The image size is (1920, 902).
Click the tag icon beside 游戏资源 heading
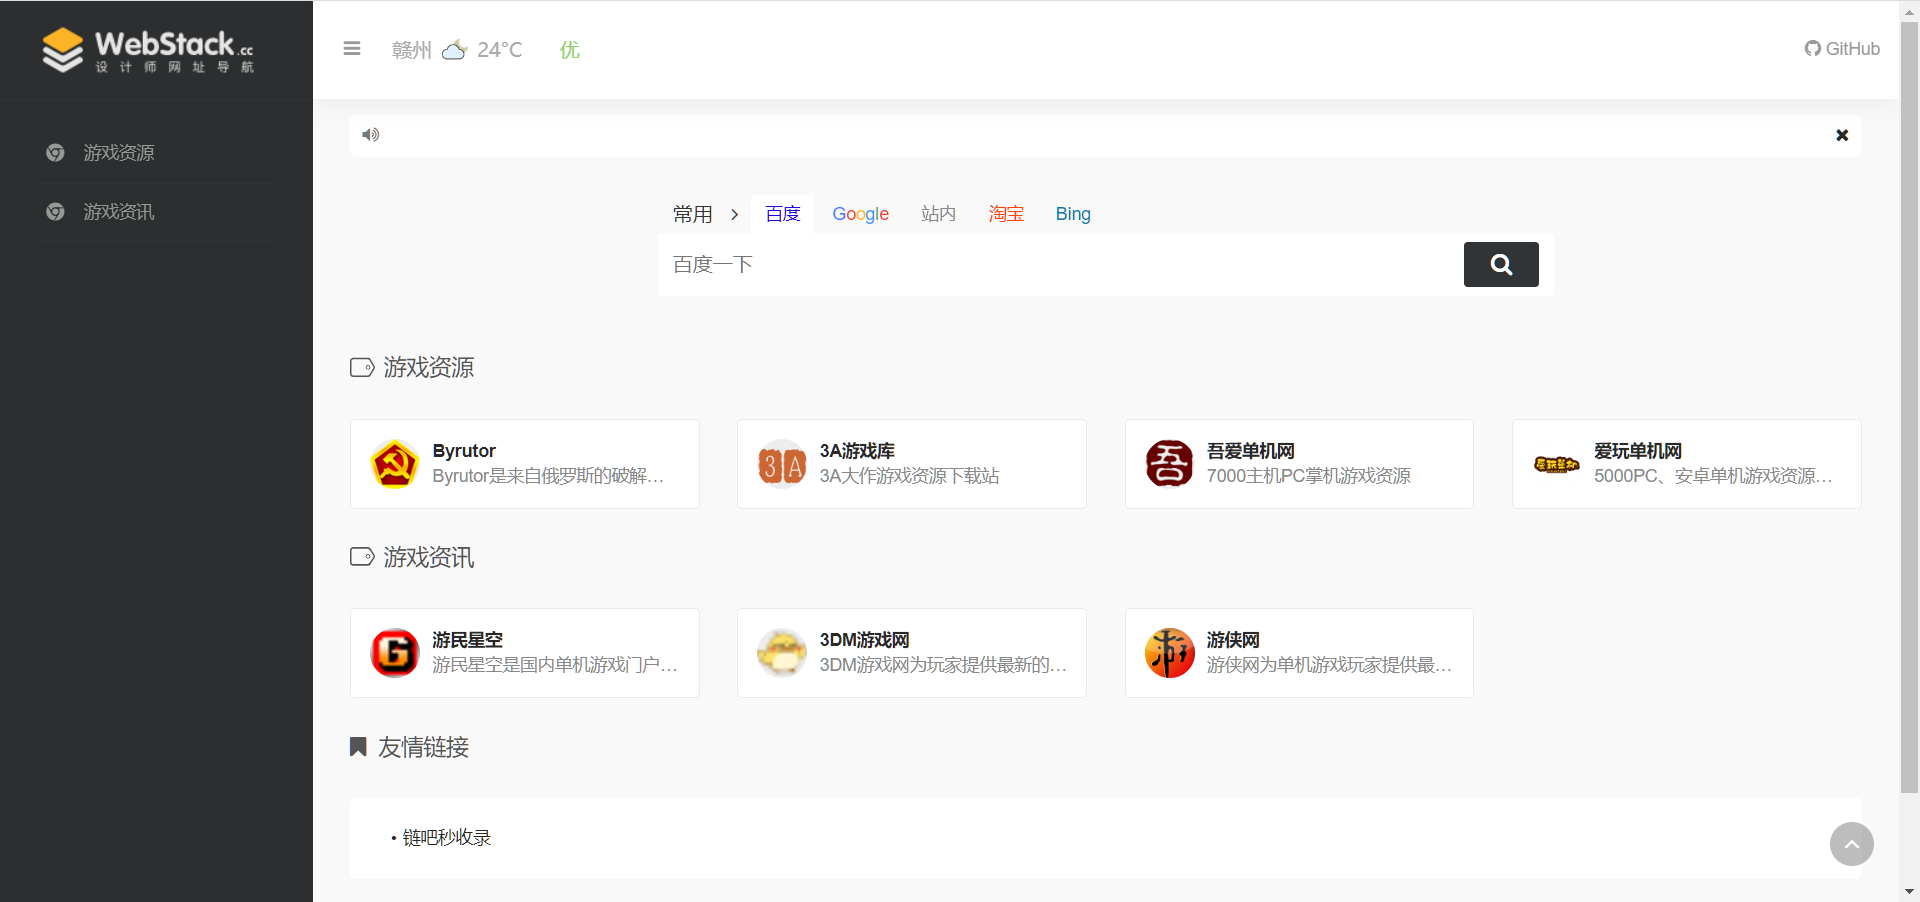pos(362,368)
